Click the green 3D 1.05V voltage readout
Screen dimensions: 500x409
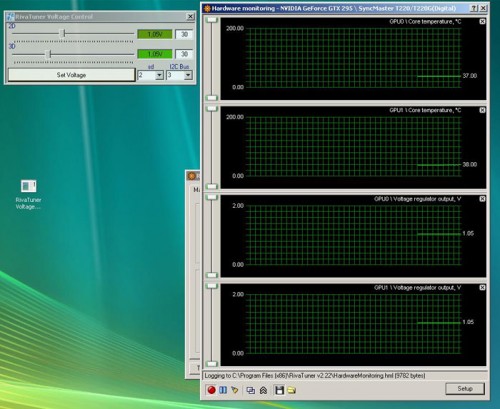click(155, 54)
